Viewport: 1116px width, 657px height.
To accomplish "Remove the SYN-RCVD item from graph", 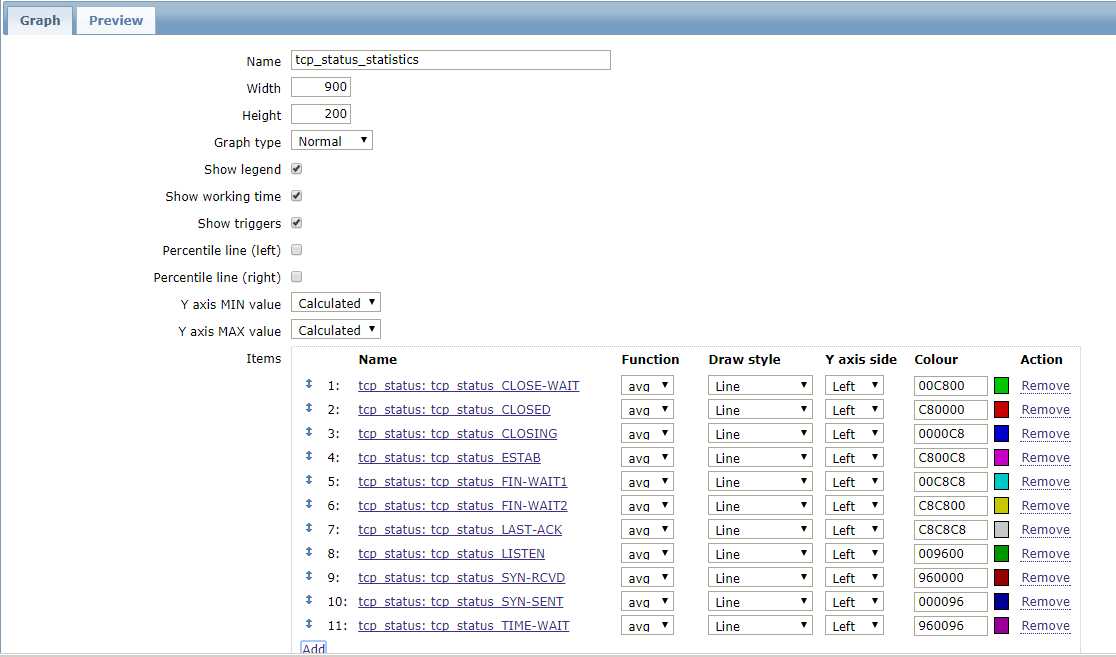I will pyautogui.click(x=1045, y=578).
